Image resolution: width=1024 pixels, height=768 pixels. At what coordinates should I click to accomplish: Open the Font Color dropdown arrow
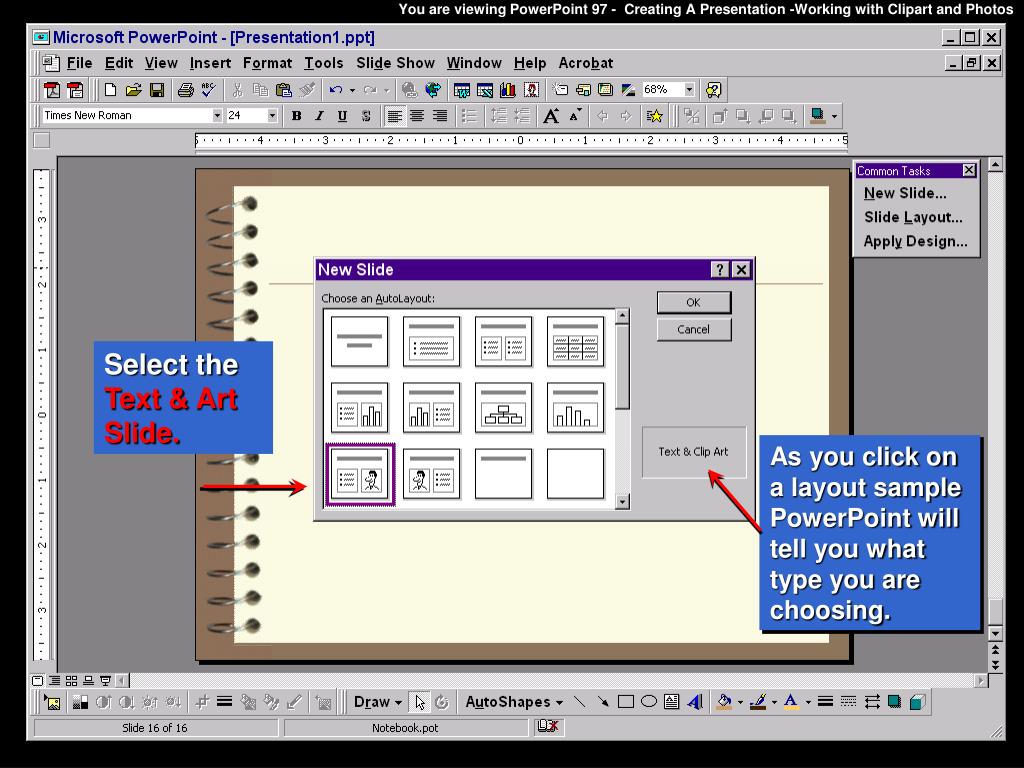pos(808,703)
